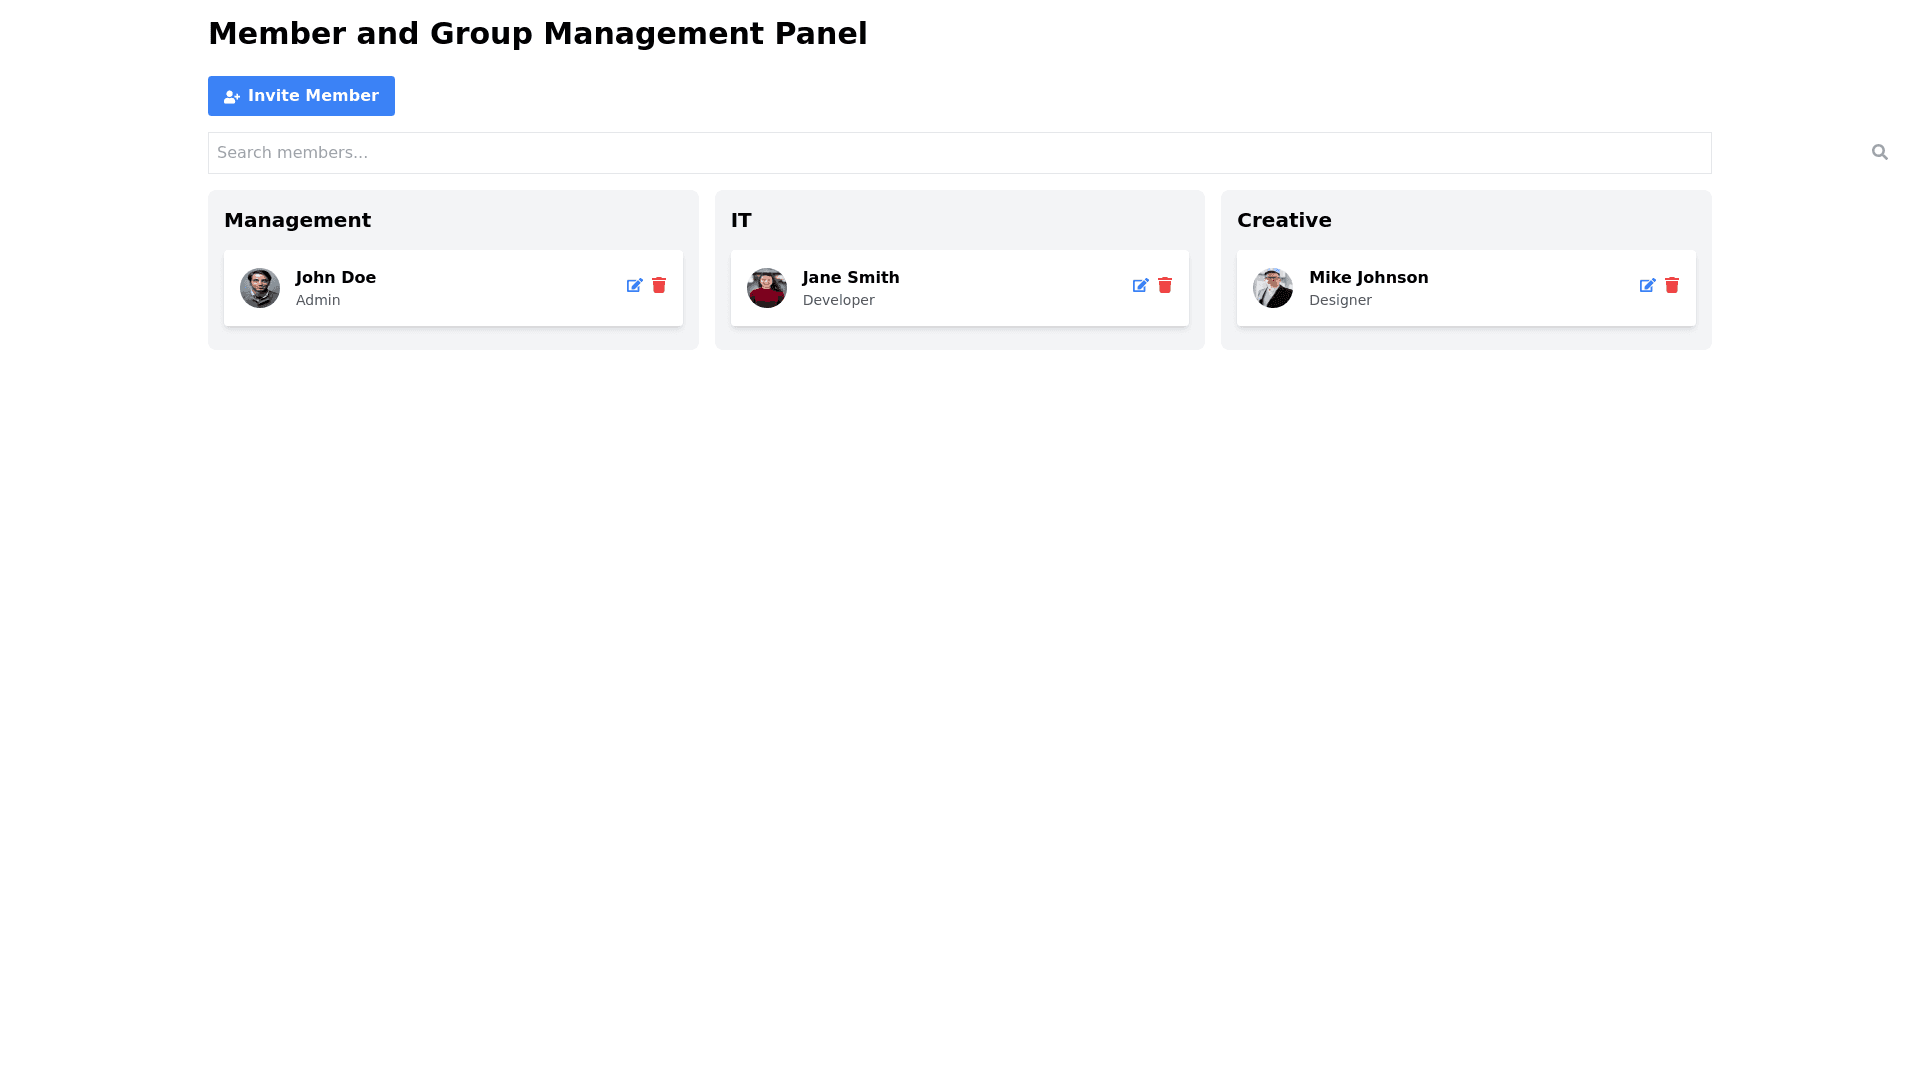Remove Jane Smith with trash icon

[x=1165, y=286]
